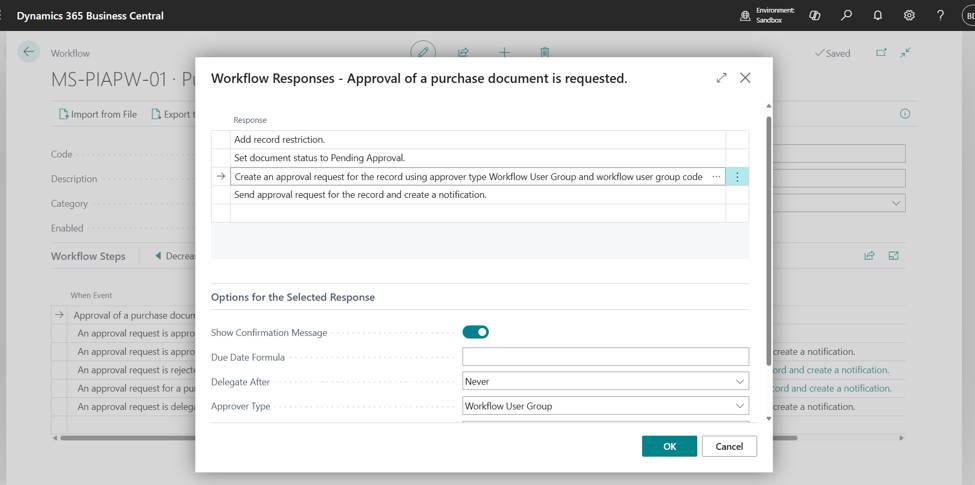
Task: Click the Cancel button
Action: (x=729, y=446)
